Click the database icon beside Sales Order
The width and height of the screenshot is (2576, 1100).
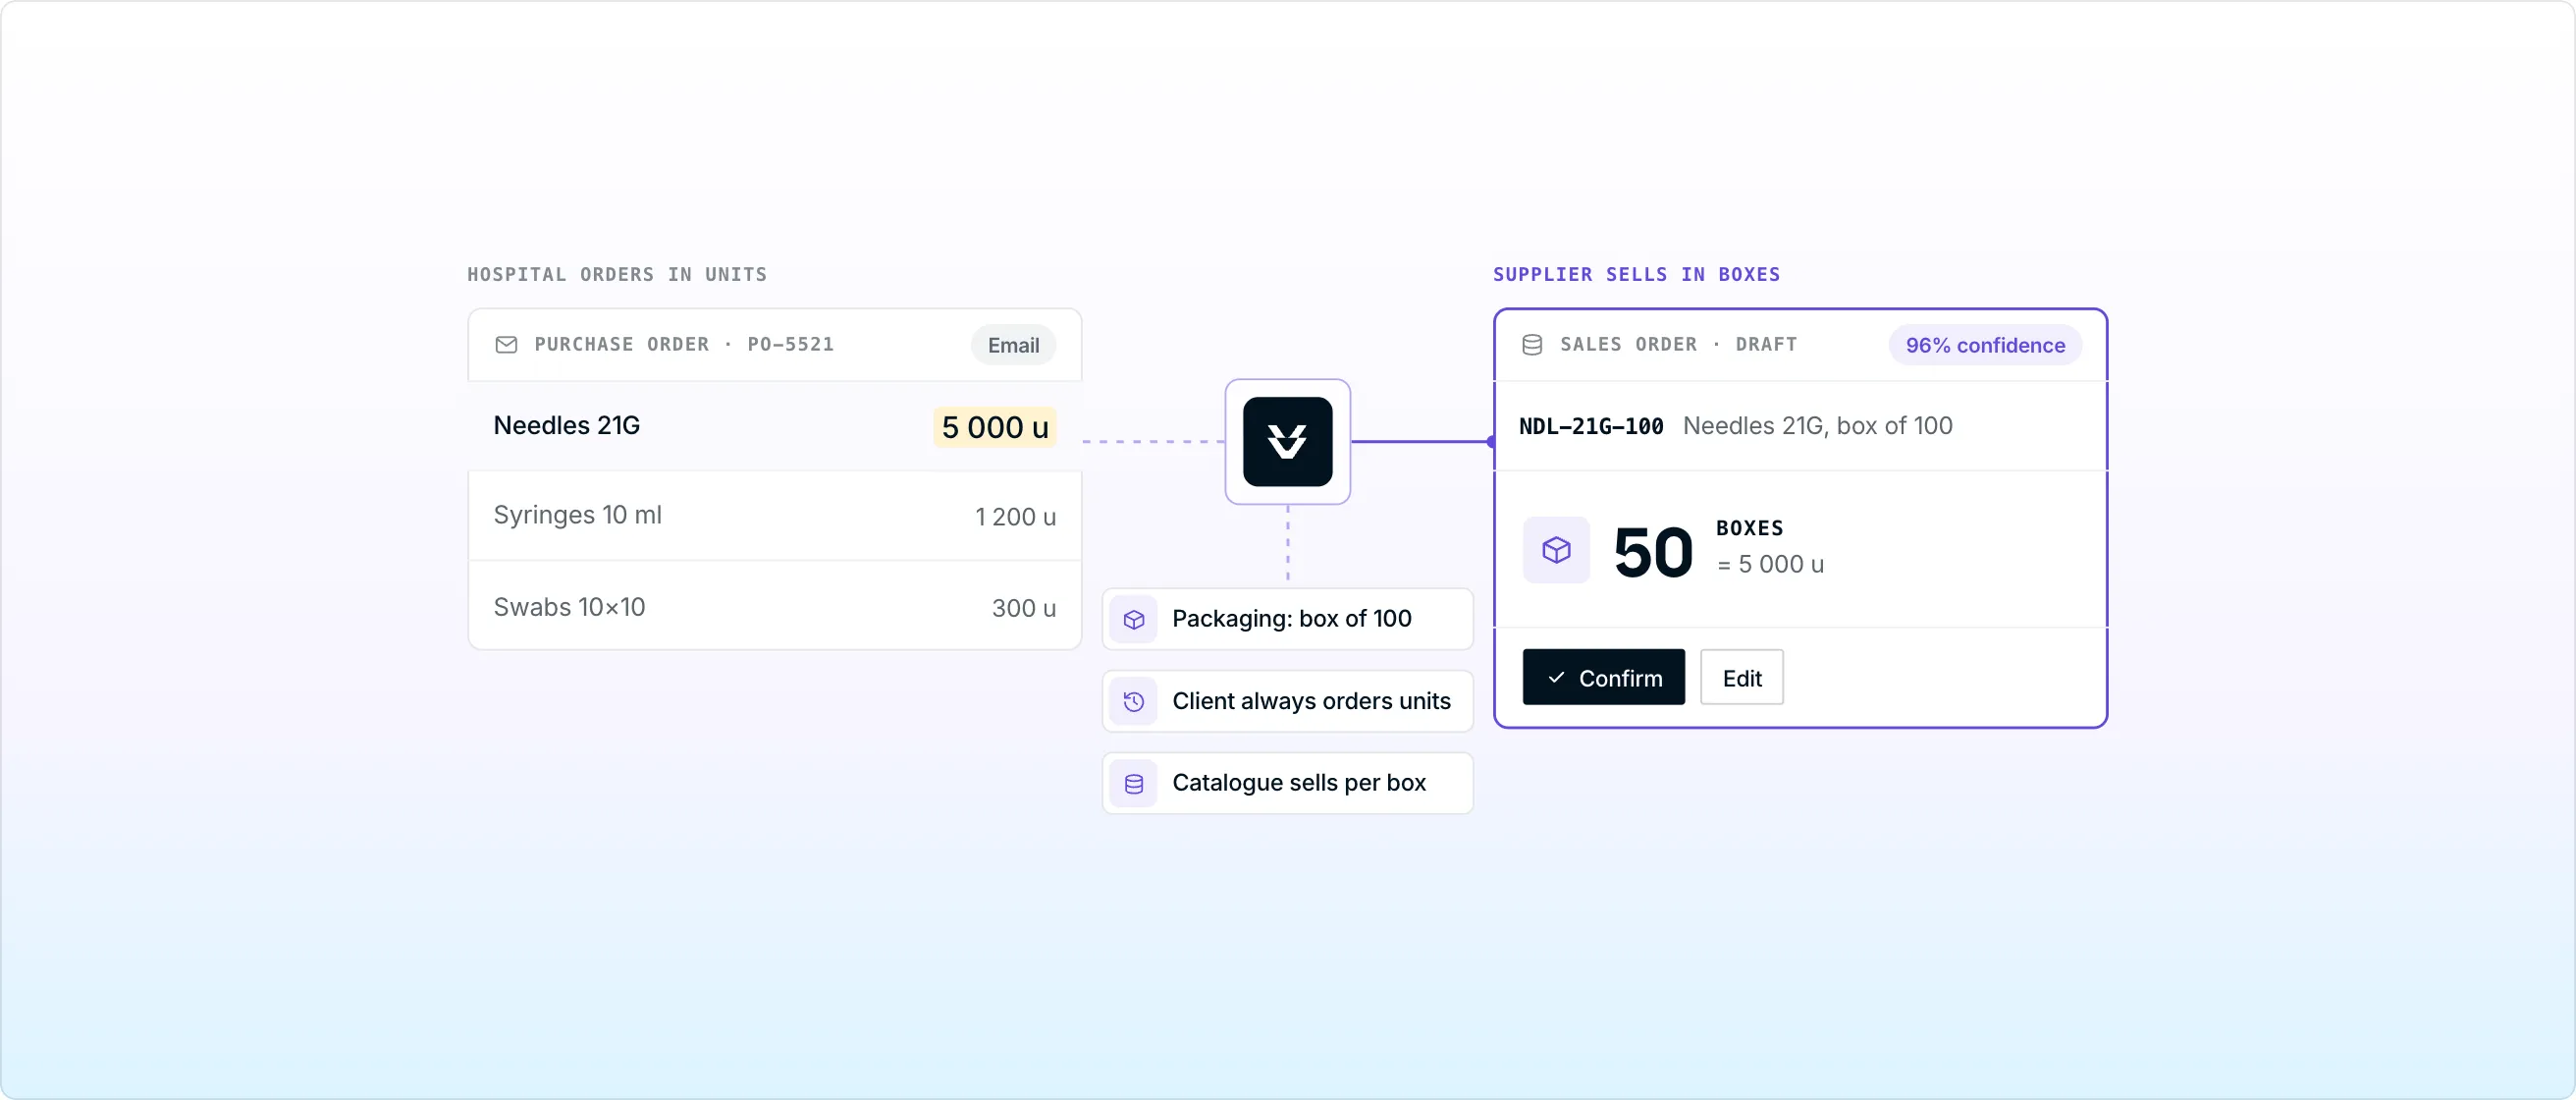click(x=1531, y=345)
